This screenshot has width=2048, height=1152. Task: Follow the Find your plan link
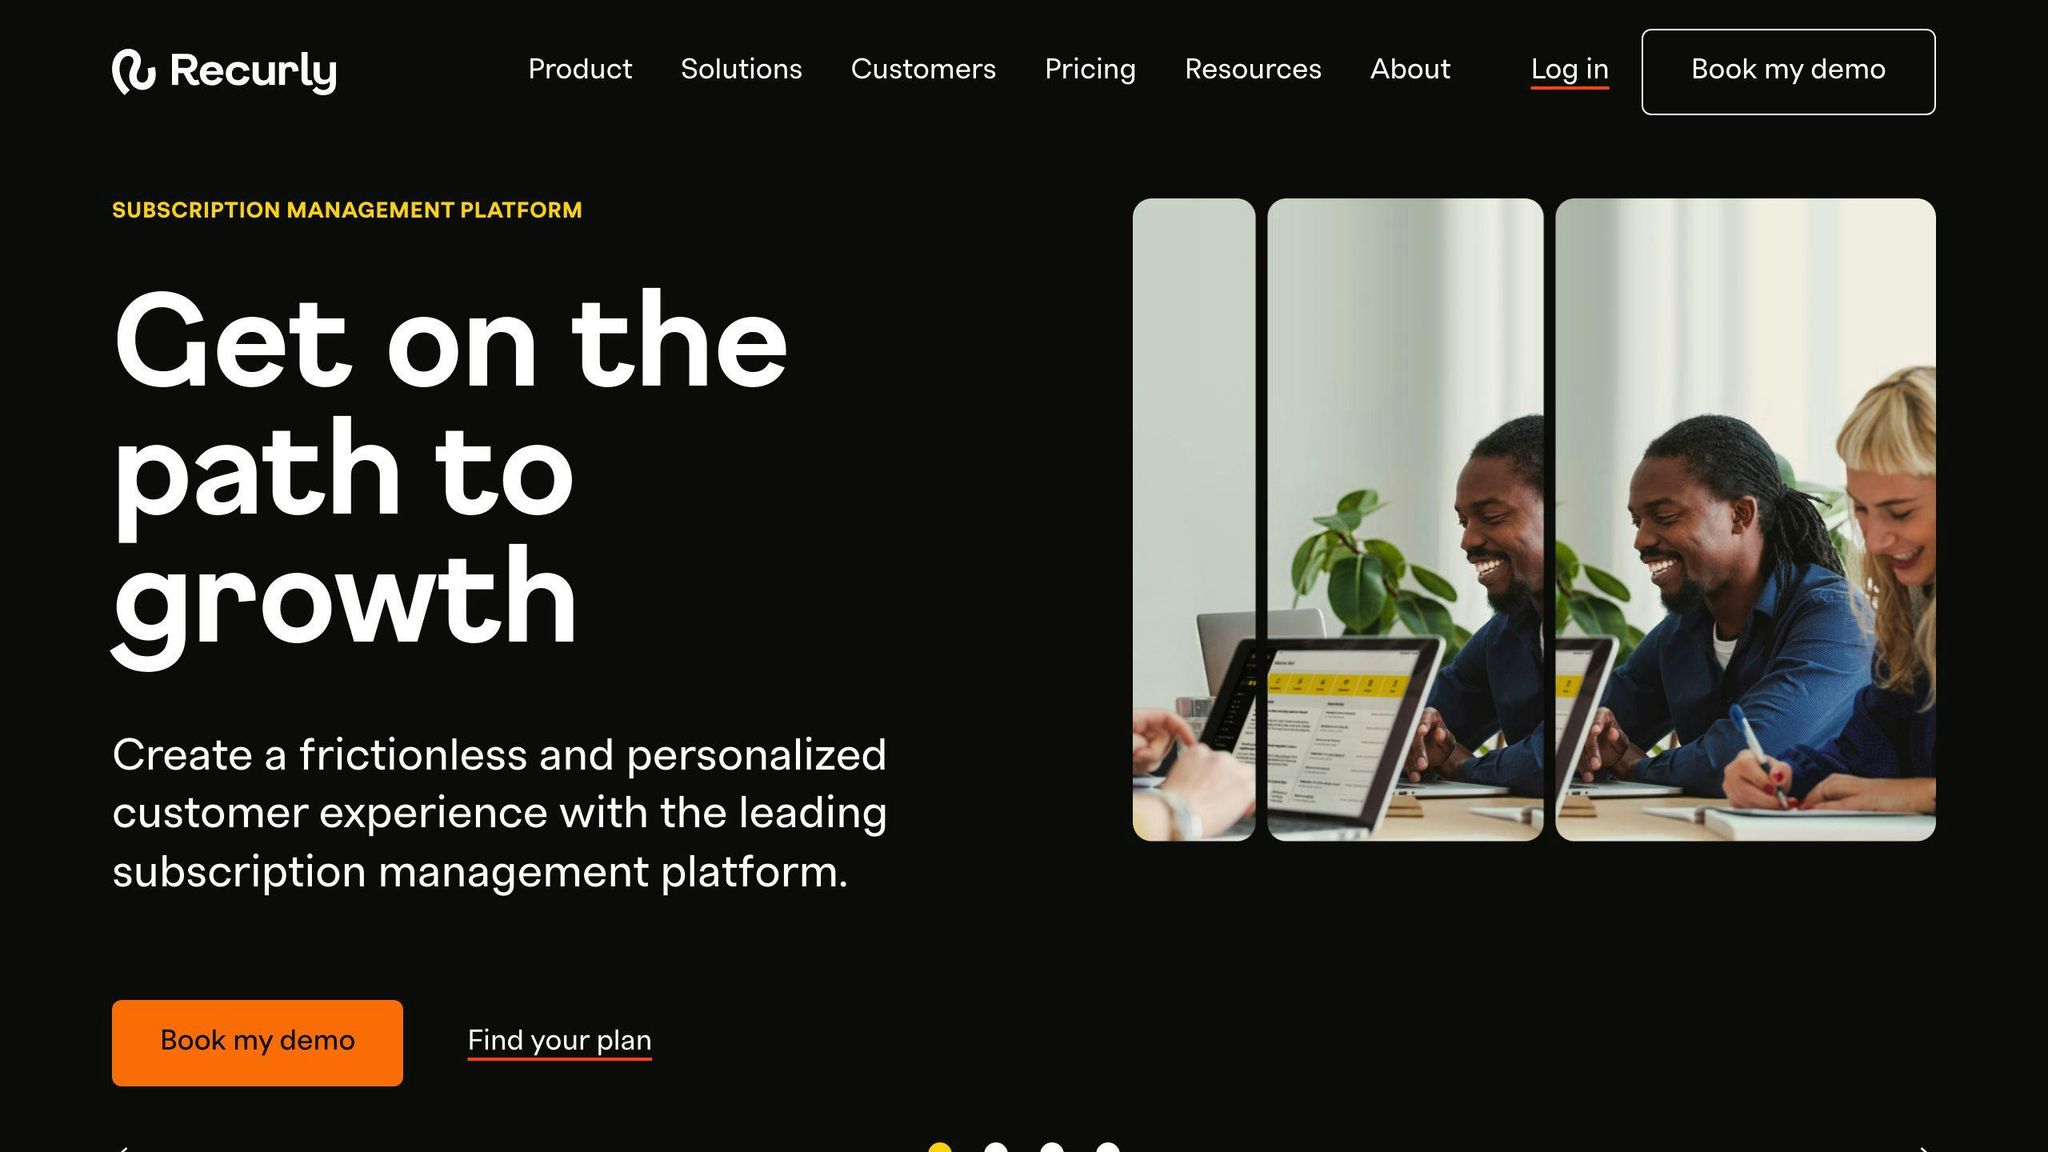(x=559, y=1041)
